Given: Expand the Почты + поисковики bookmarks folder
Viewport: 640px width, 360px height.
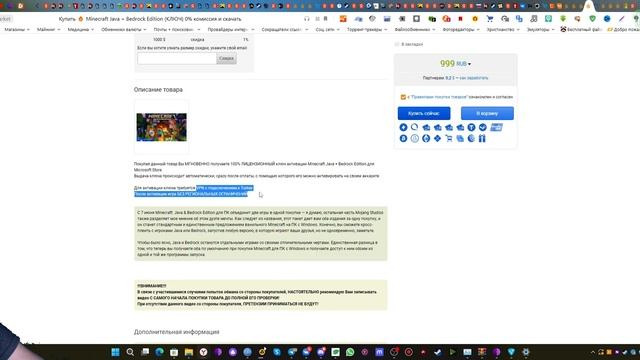Looking at the screenshot, I should (177, 29).
